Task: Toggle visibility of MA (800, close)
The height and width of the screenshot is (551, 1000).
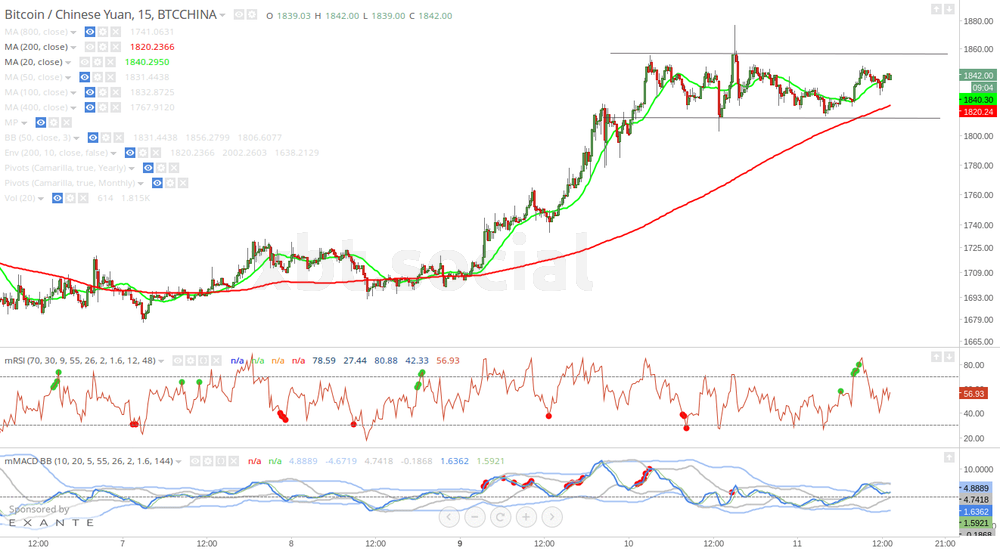Action: (90, 32)
